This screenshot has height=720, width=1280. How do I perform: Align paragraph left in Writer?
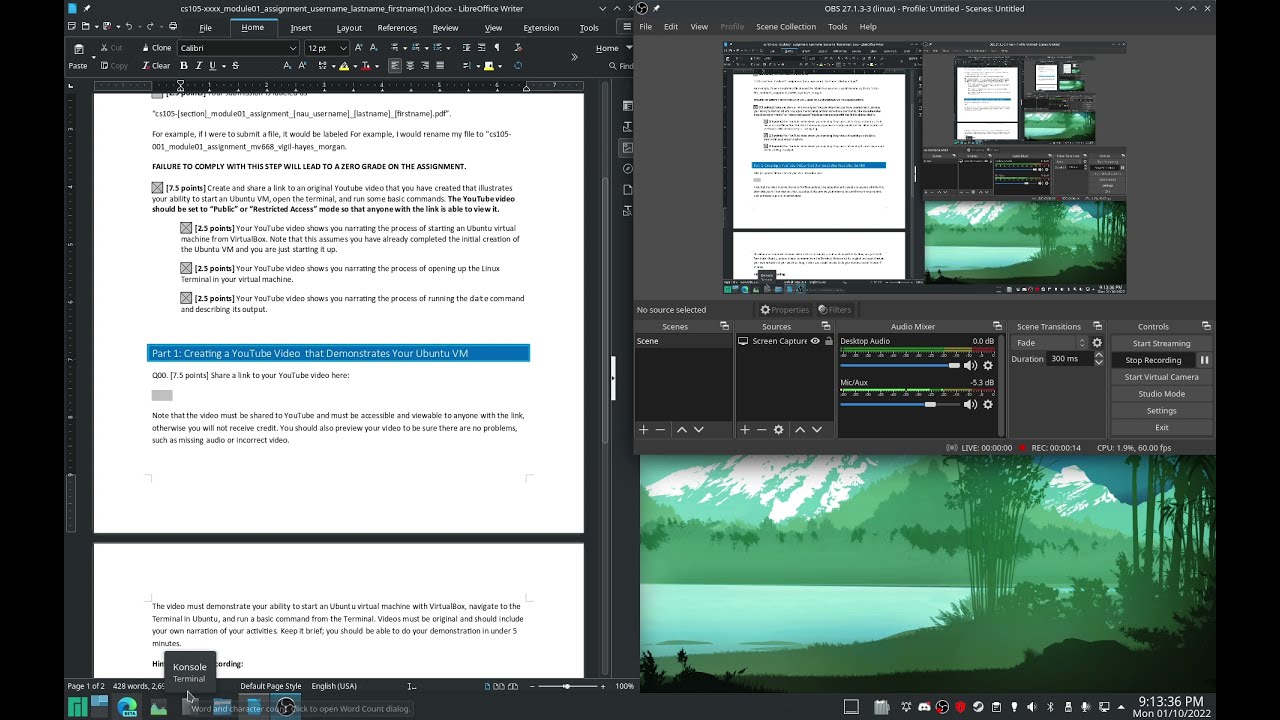pyautogui.click(x=395, y=66)
